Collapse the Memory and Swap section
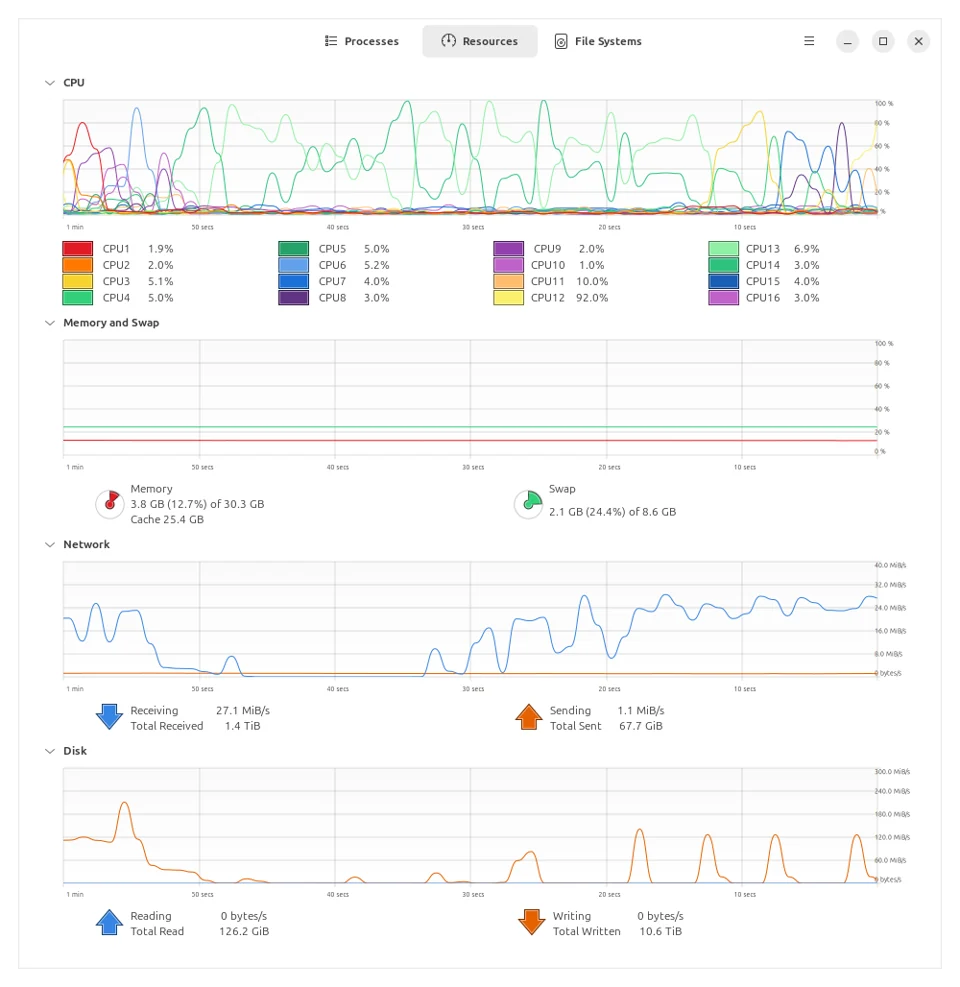This screenshot has height=987, width=960. click(50, 323)
